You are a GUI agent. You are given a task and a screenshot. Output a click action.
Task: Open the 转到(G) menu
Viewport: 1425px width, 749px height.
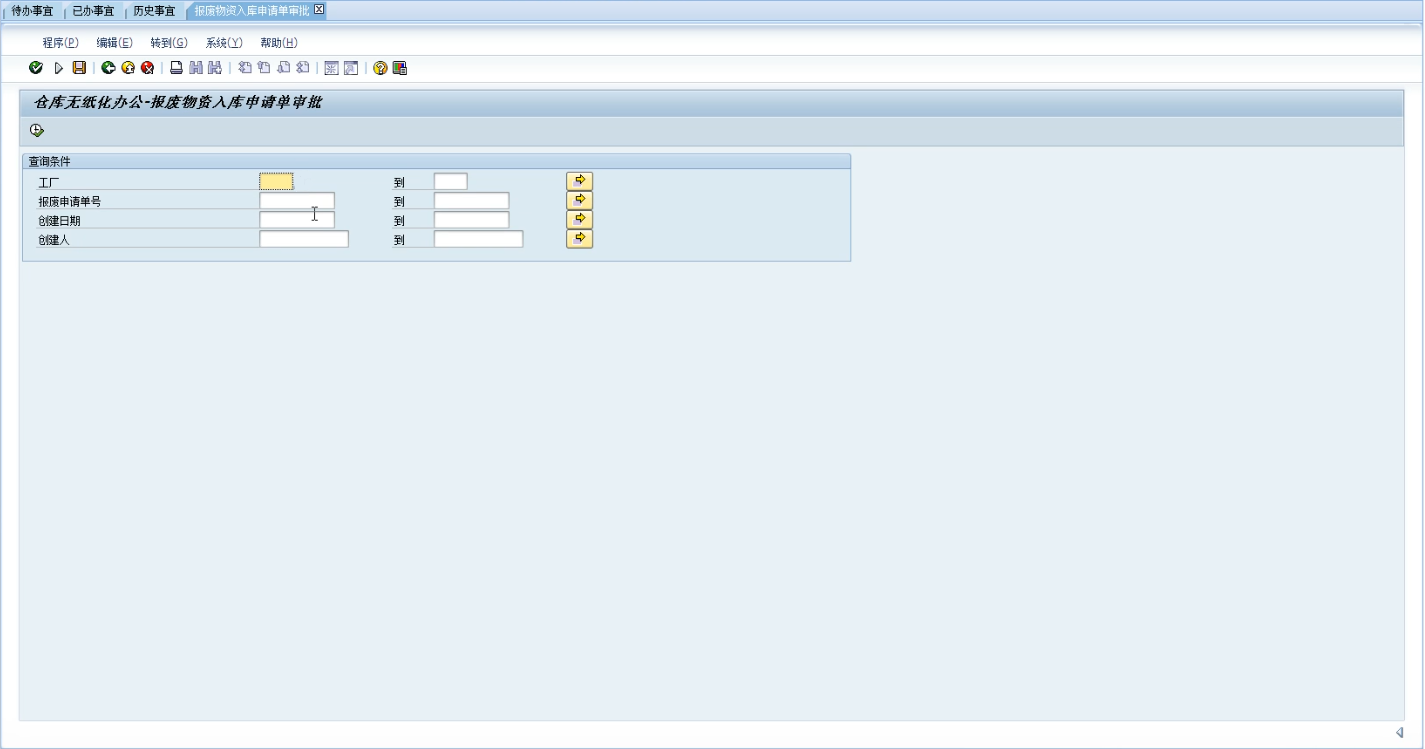(168, 43)
